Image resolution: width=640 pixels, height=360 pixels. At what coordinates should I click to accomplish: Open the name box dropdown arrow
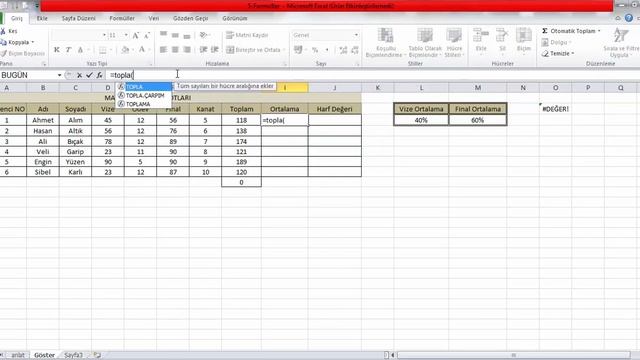pyautogui.click(x=60, y=75)
